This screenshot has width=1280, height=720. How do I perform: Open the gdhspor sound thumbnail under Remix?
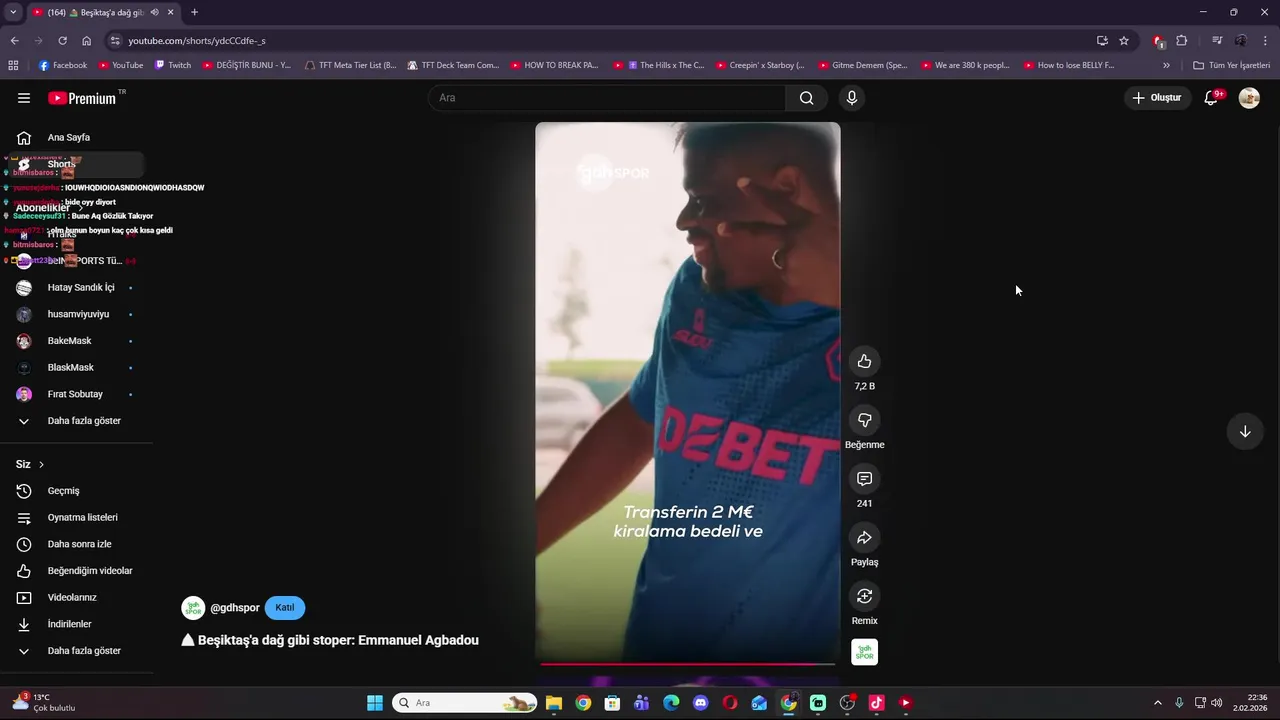click(865, 652)
